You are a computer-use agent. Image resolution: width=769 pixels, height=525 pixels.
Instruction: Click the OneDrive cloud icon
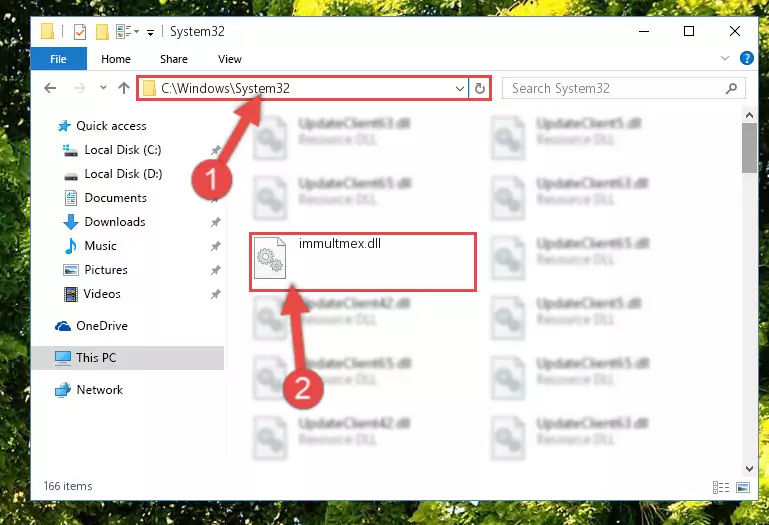[63, 326]
